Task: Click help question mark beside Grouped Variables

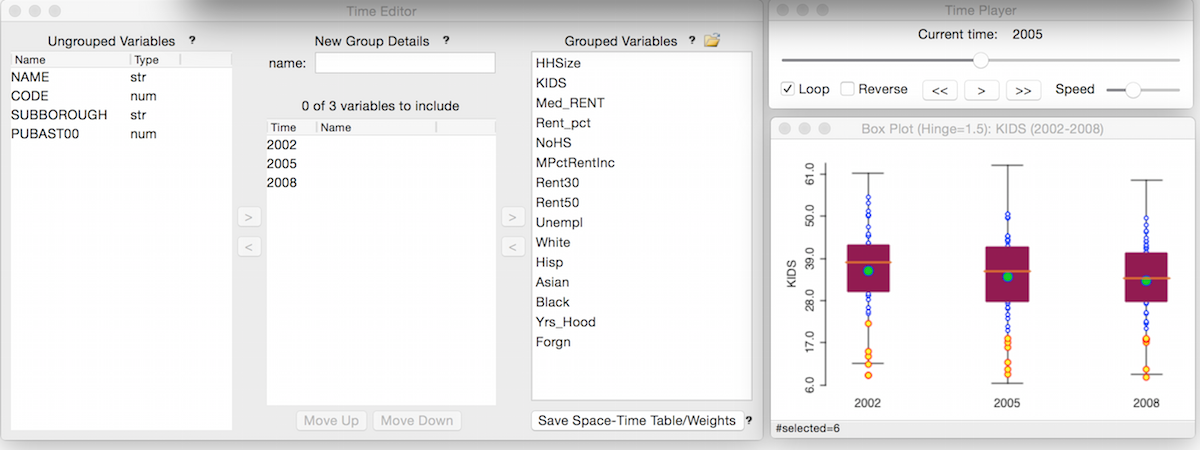Action: 692,41
